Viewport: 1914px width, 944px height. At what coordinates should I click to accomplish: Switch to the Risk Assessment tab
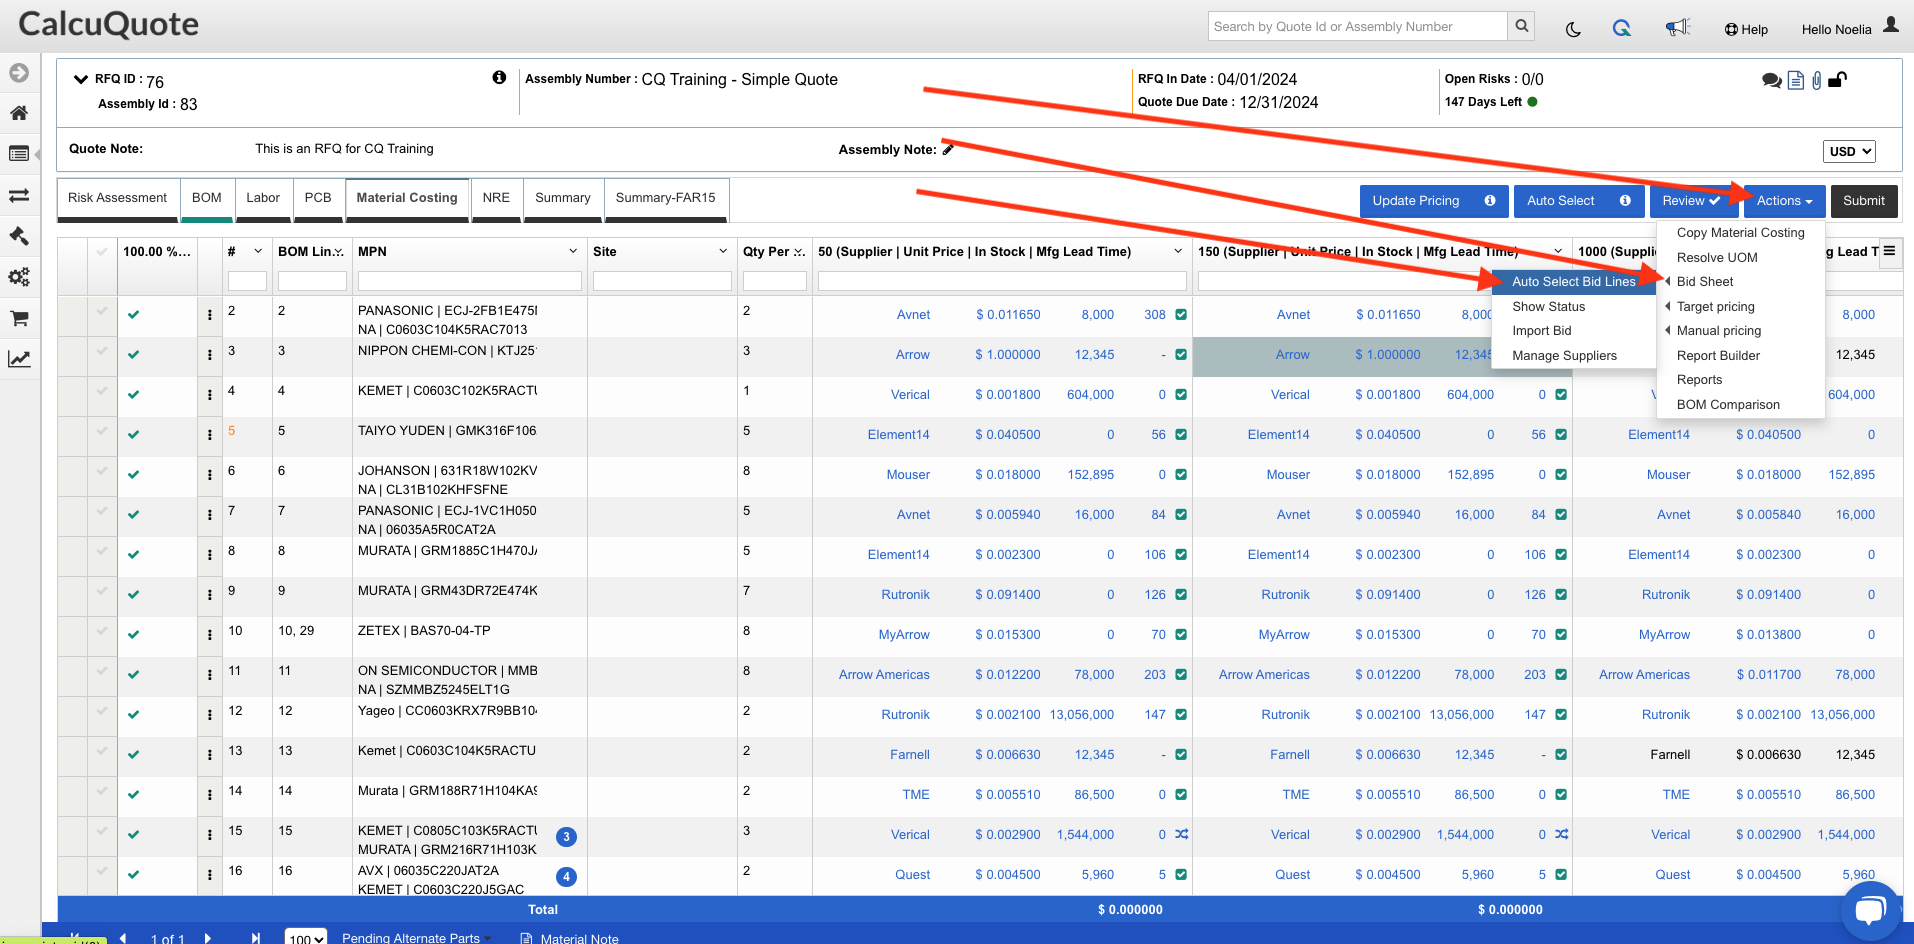coord(118,198)
